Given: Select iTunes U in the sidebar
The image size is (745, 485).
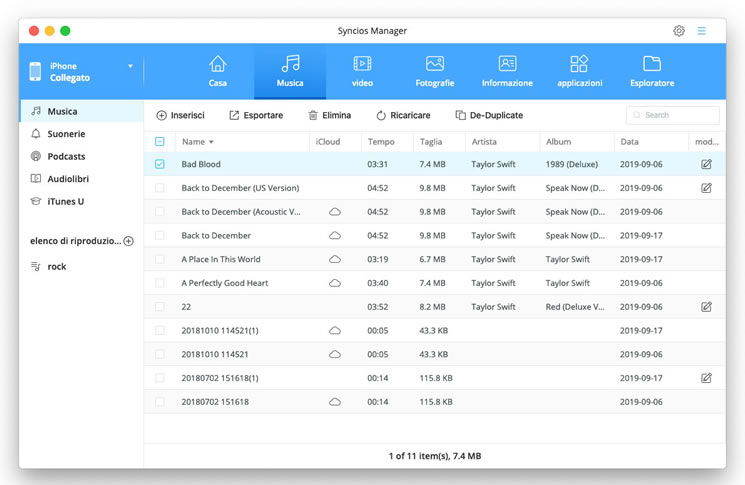Looking at the screenshot, I should [81, 201].
